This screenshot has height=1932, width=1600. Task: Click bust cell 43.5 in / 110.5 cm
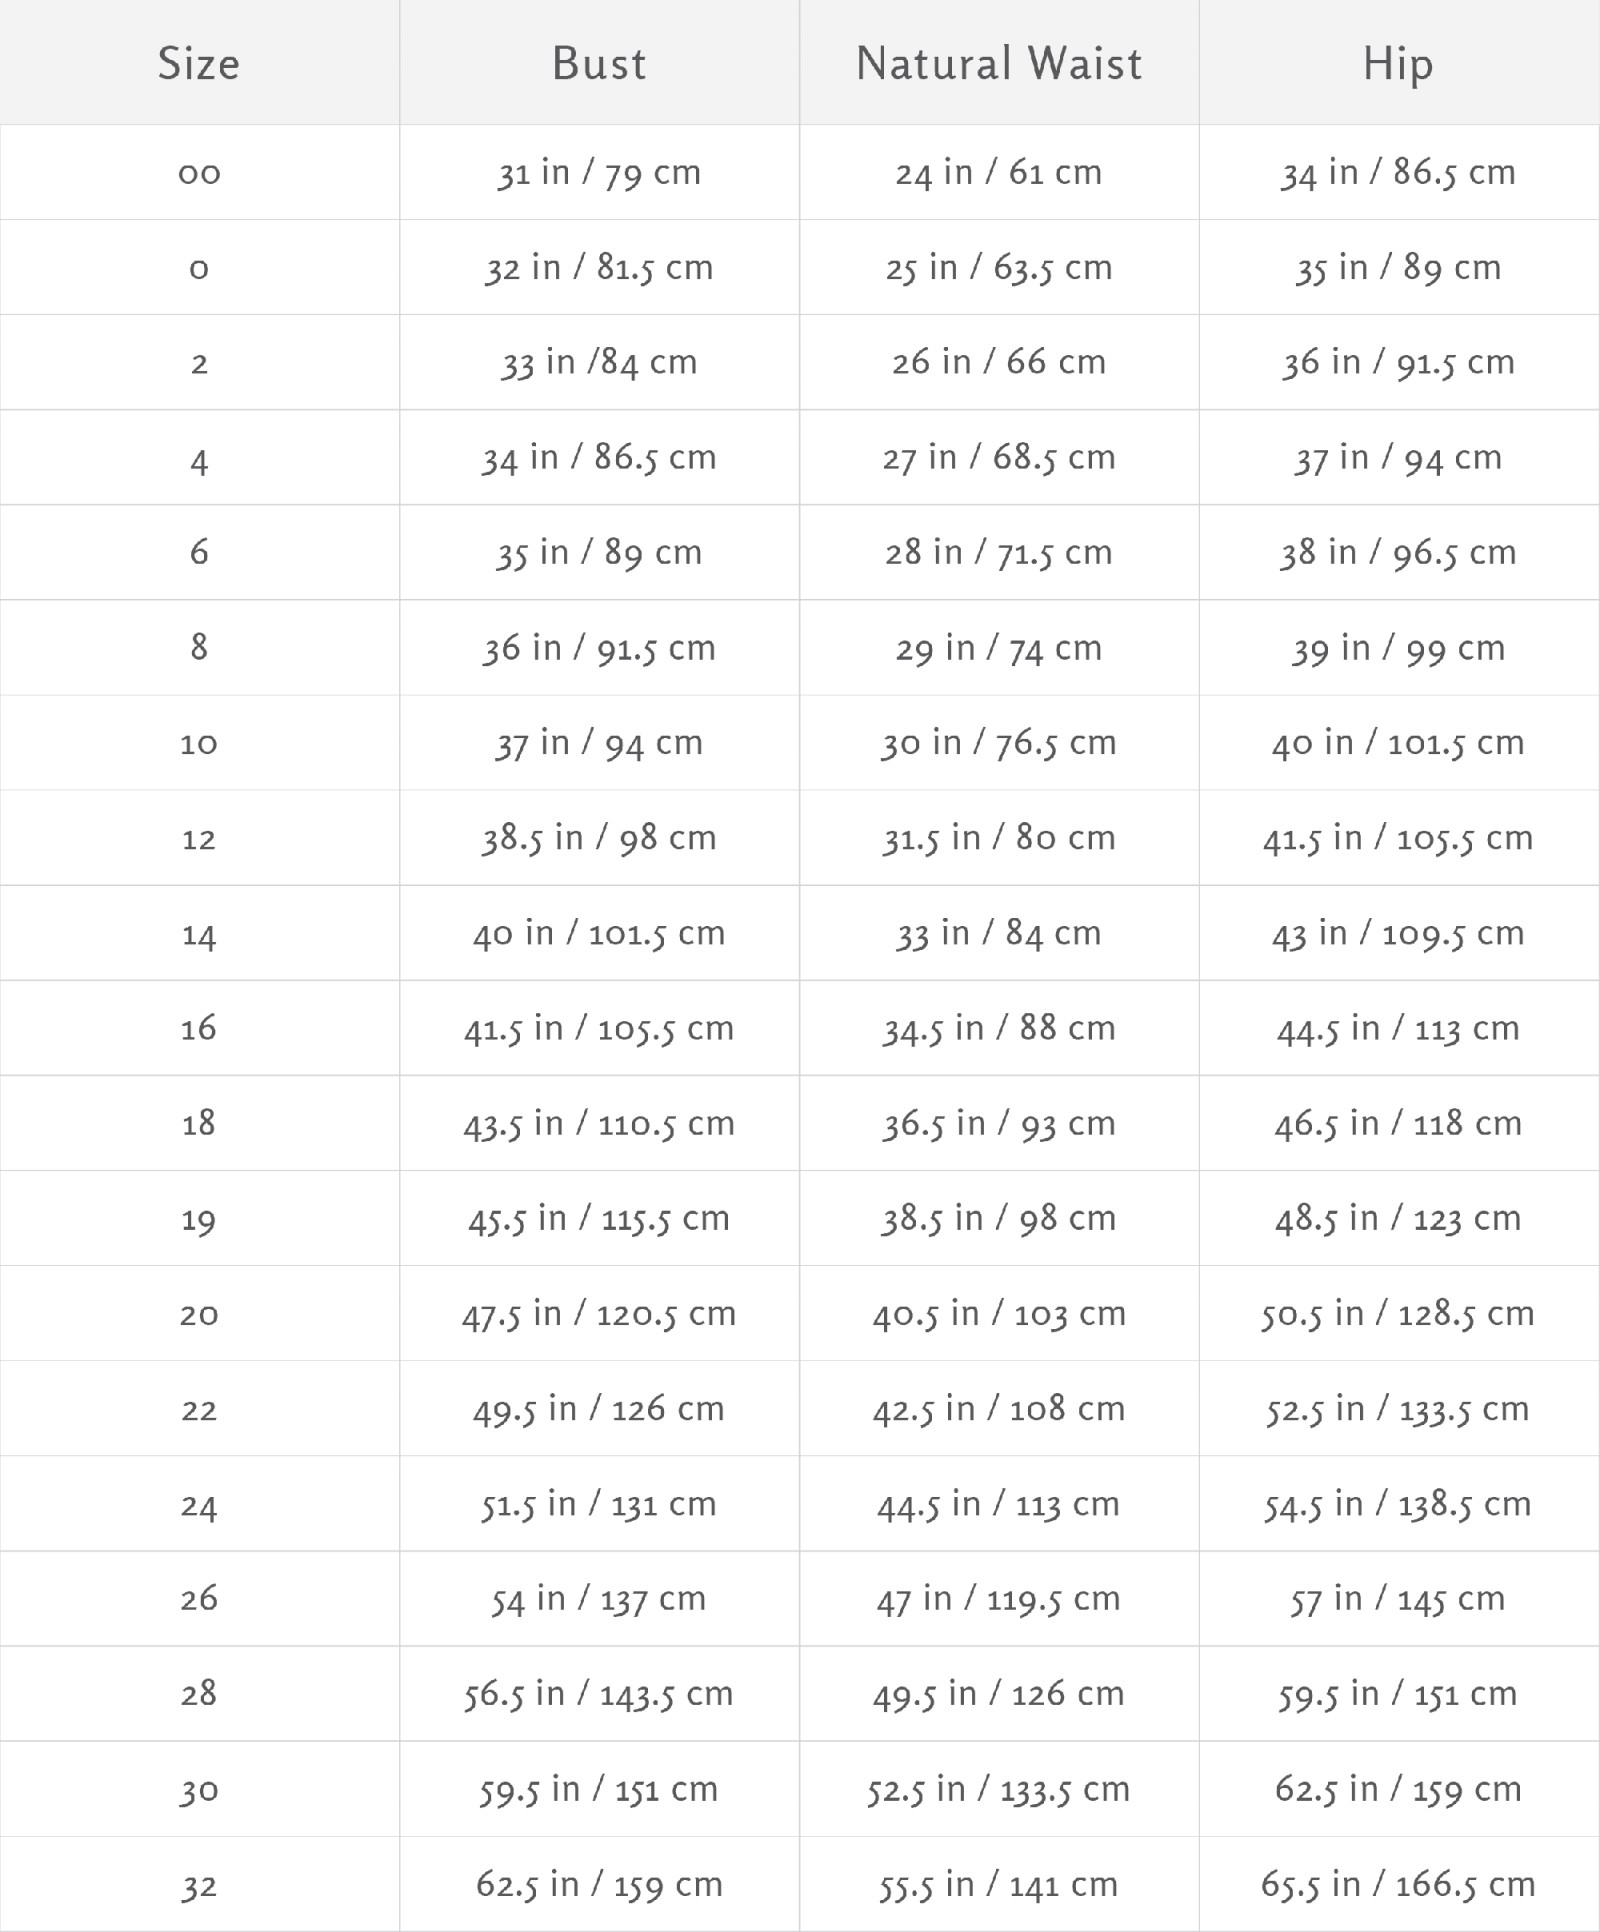599,1123
